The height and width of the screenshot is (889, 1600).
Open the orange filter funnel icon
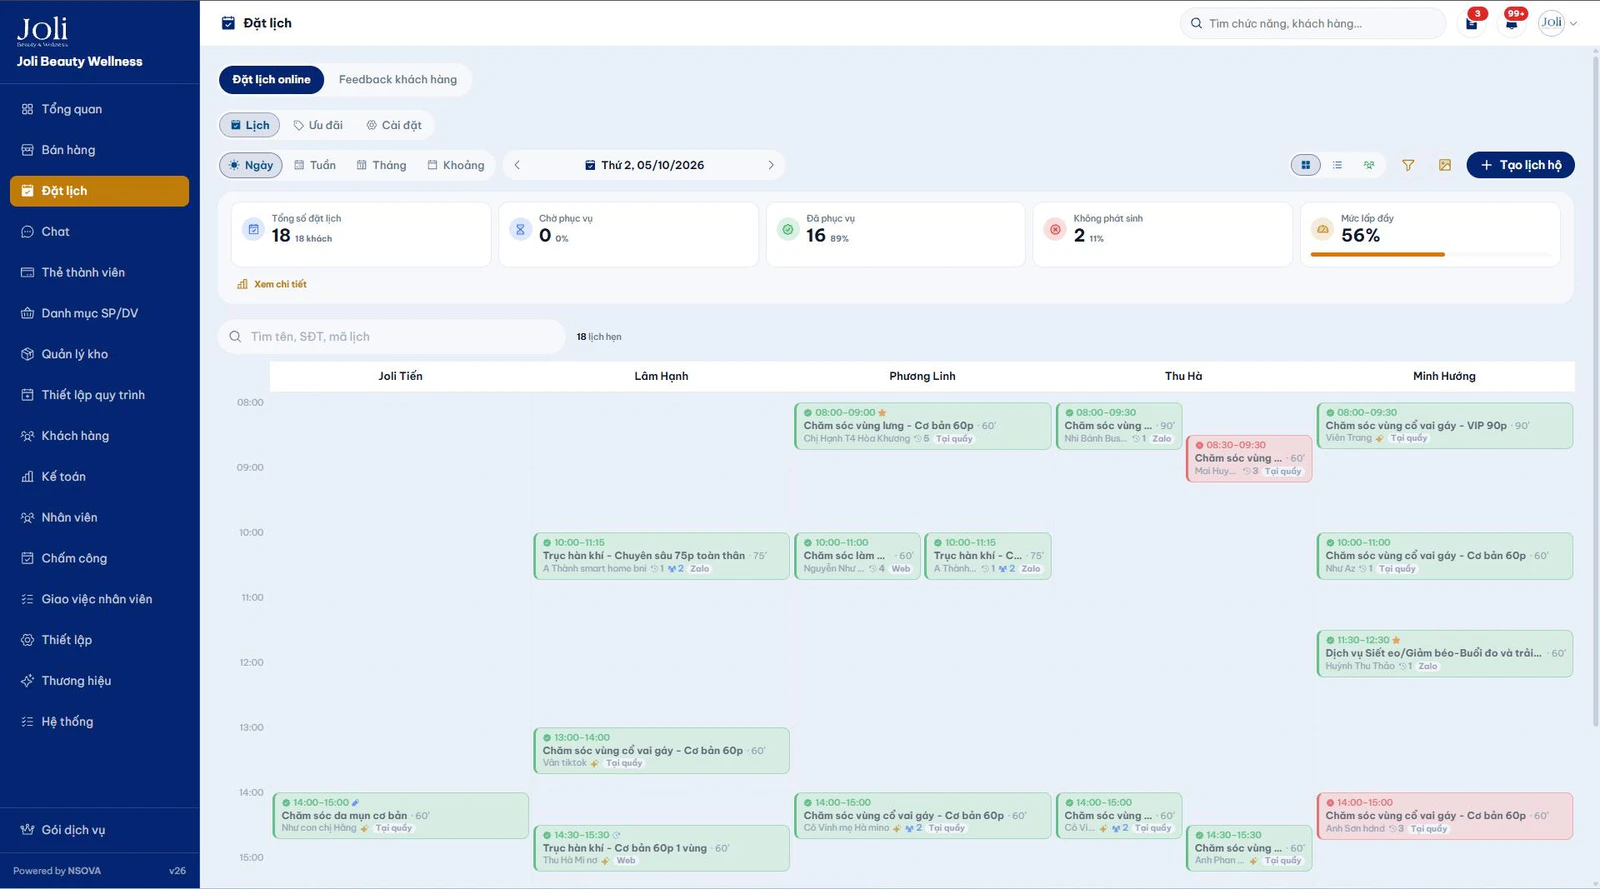pyautogui.click(x=1408, y=165)
